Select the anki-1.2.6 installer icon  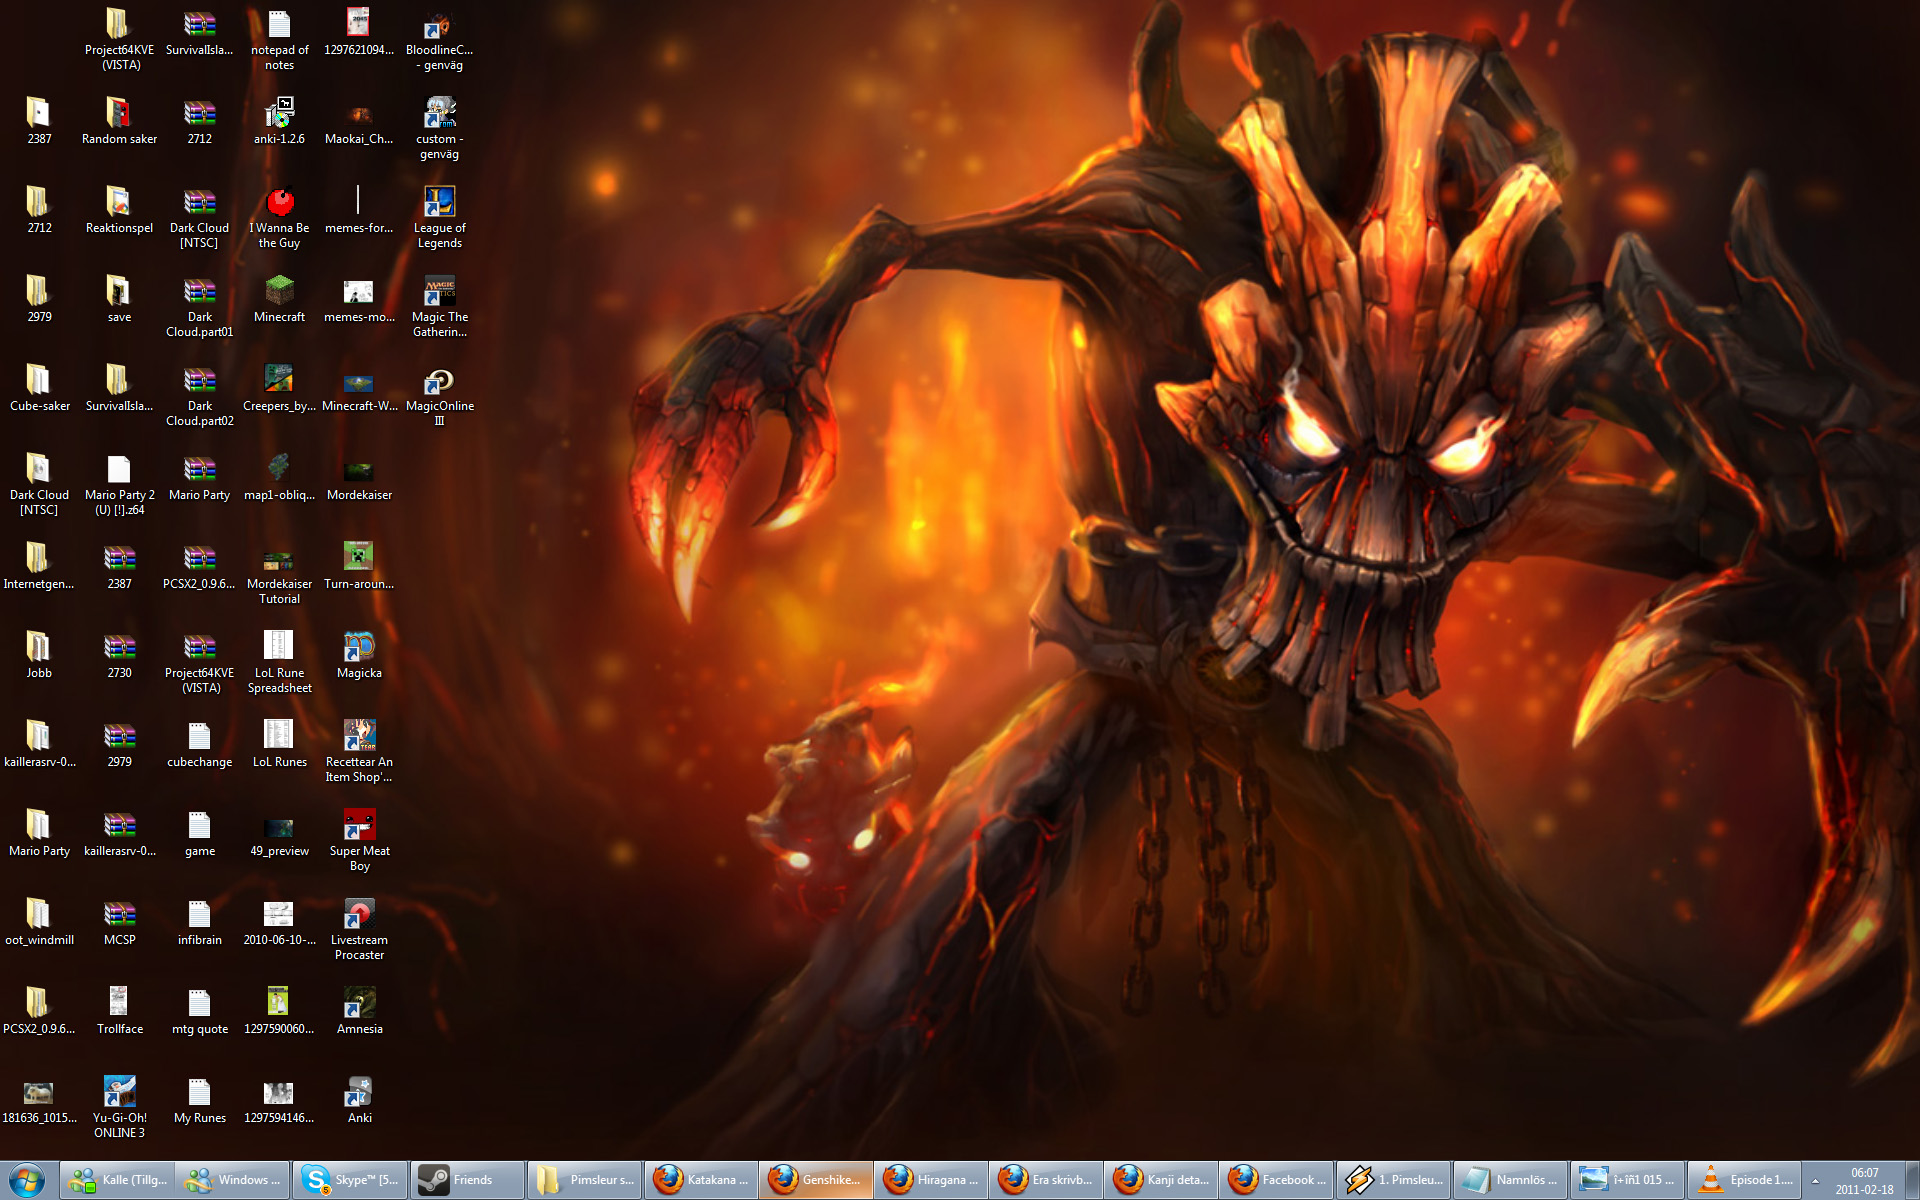coord(279,121)
